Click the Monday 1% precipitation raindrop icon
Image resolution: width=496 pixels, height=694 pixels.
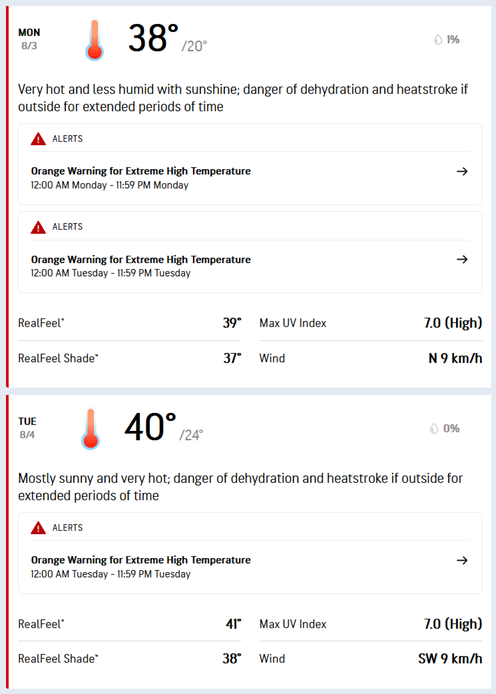click(x=438, y=40)
